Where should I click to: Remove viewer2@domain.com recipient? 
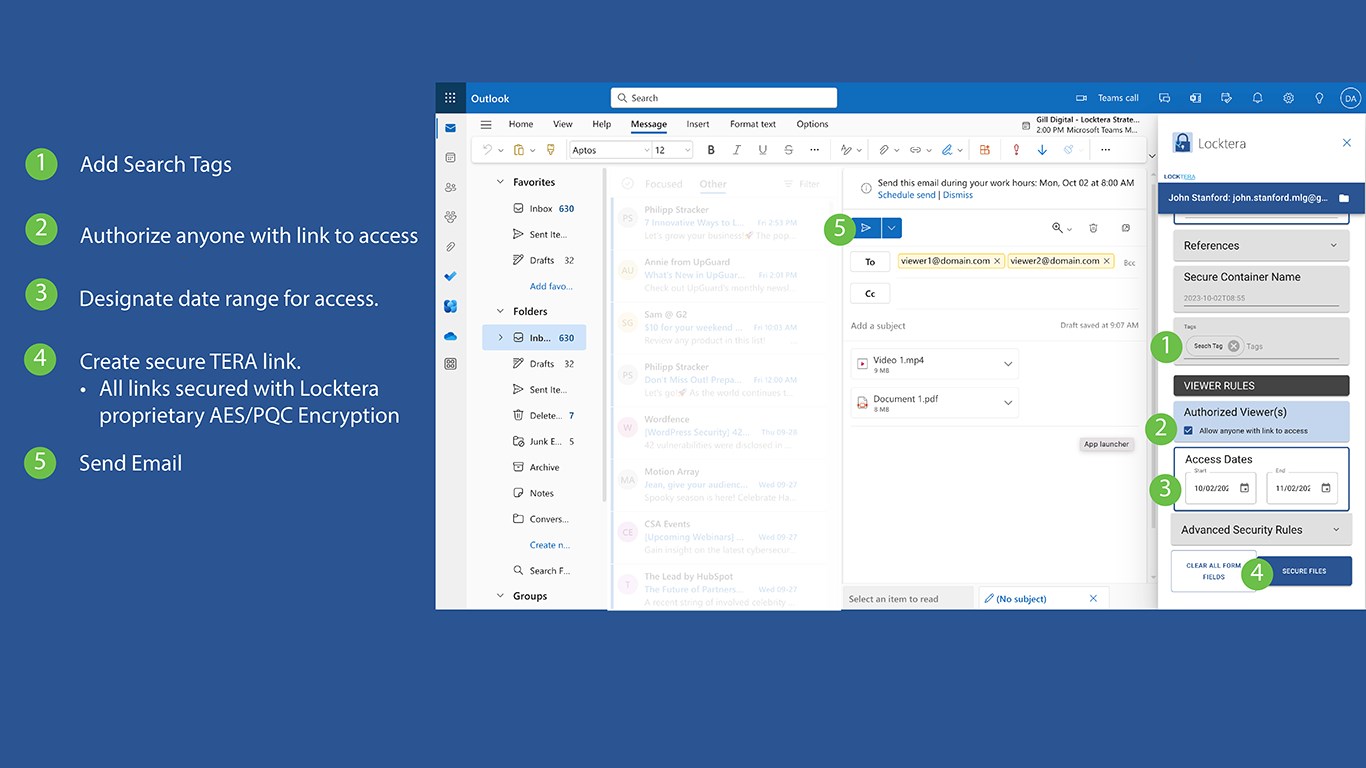tap(1107, 261)
